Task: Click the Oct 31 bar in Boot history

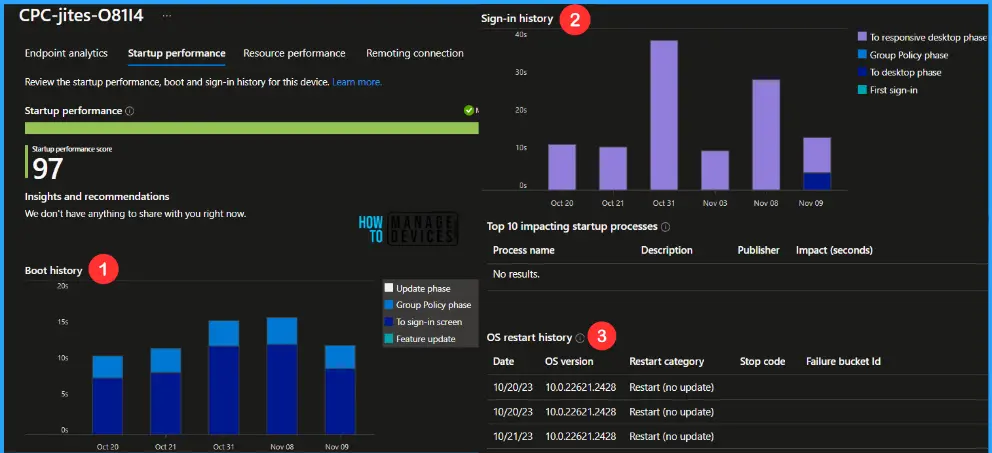Action: (224, 378)
